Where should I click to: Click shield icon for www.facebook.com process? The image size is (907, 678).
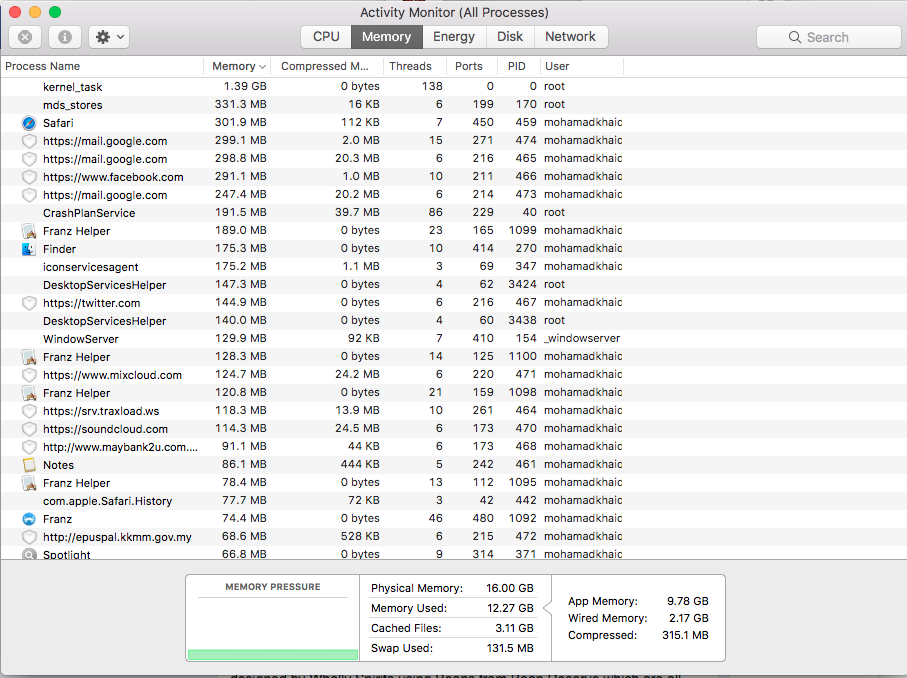coord(29,177)
